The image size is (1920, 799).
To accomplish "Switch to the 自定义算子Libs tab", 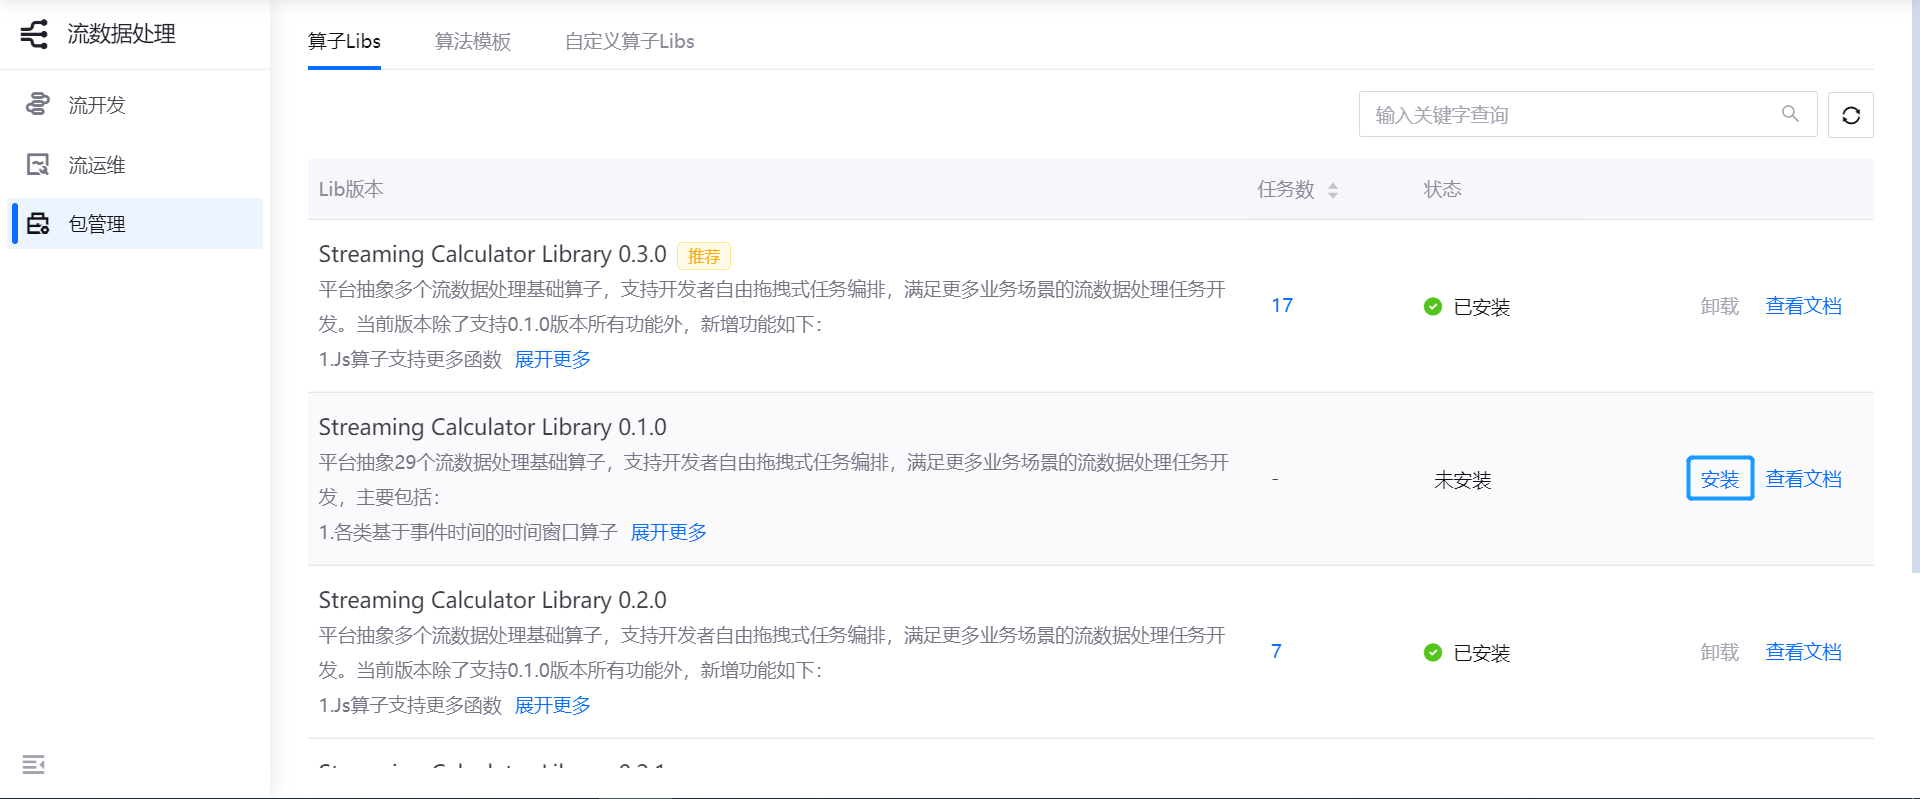I will [x=629, y=41].
